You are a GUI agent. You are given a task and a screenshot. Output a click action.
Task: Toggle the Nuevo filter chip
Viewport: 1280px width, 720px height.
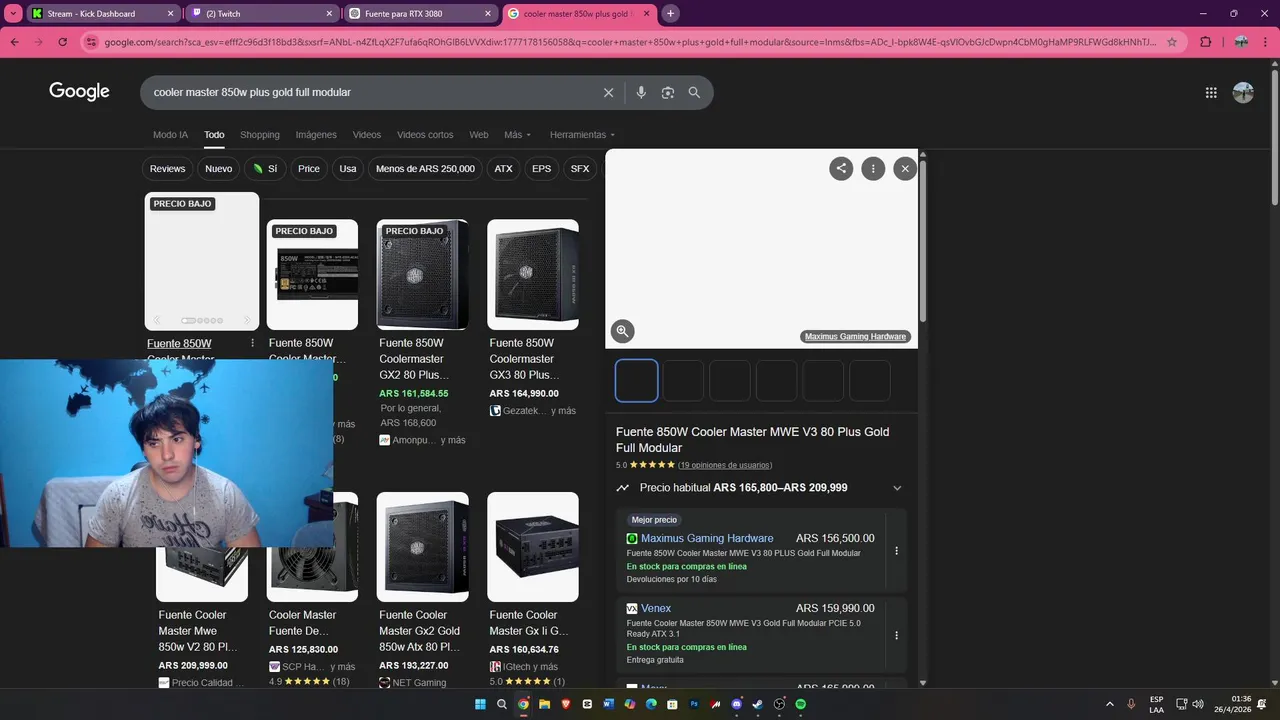(x=219, y=169)
